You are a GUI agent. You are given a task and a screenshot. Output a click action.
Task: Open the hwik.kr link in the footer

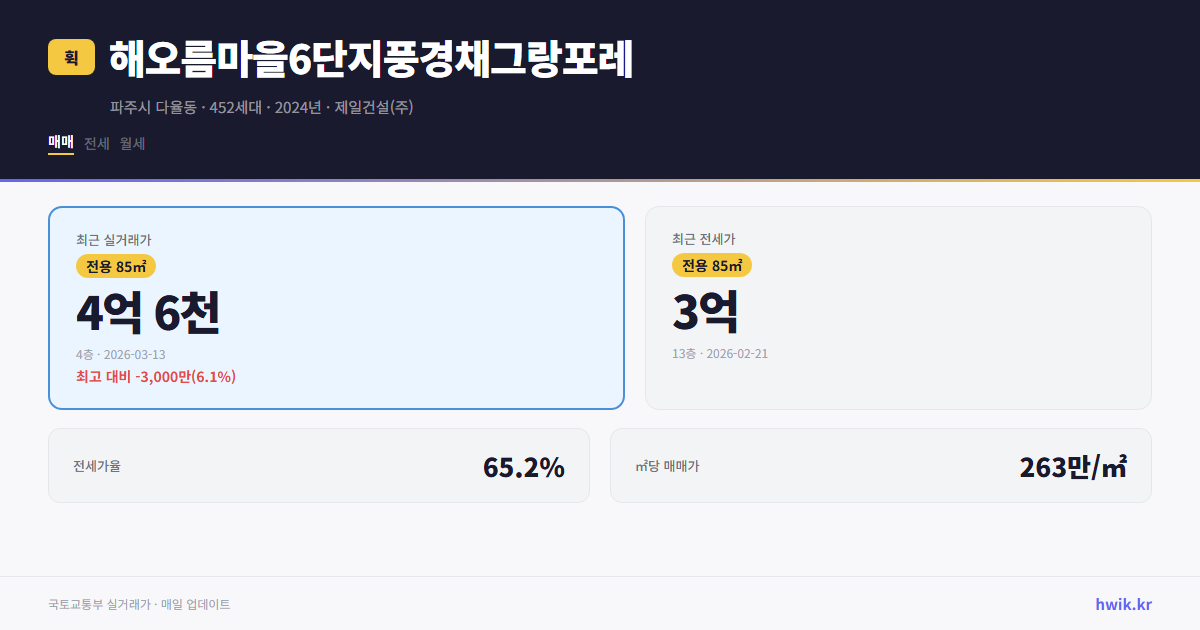(1122, 604)
